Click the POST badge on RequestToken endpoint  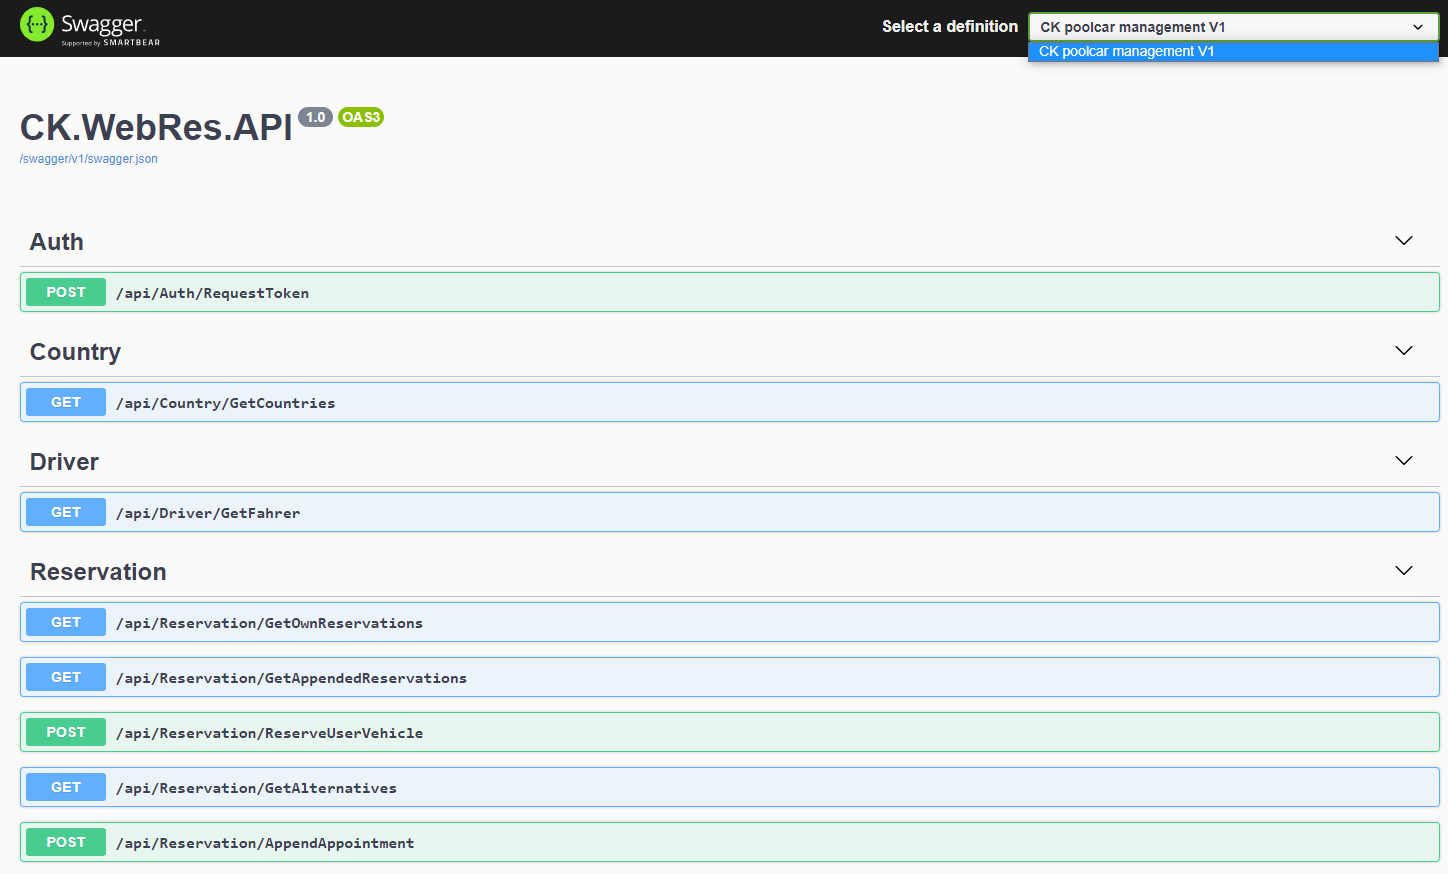[x=65, y=292]
